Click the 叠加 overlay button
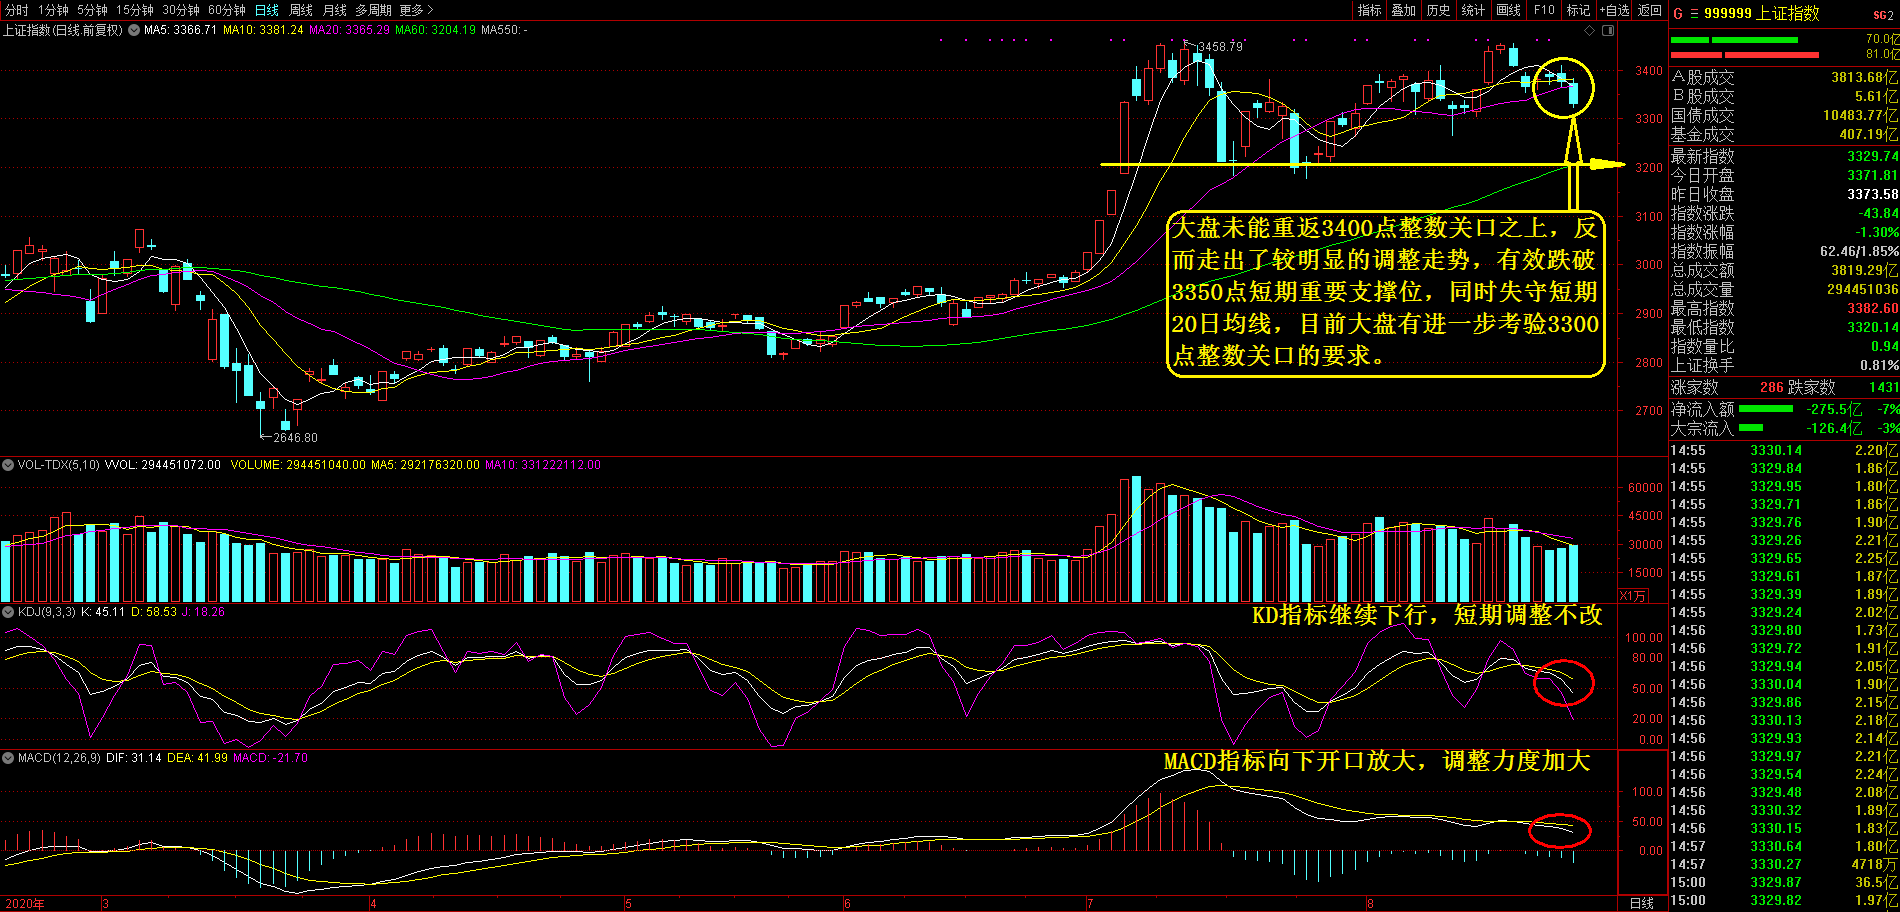 (1404, 10)
